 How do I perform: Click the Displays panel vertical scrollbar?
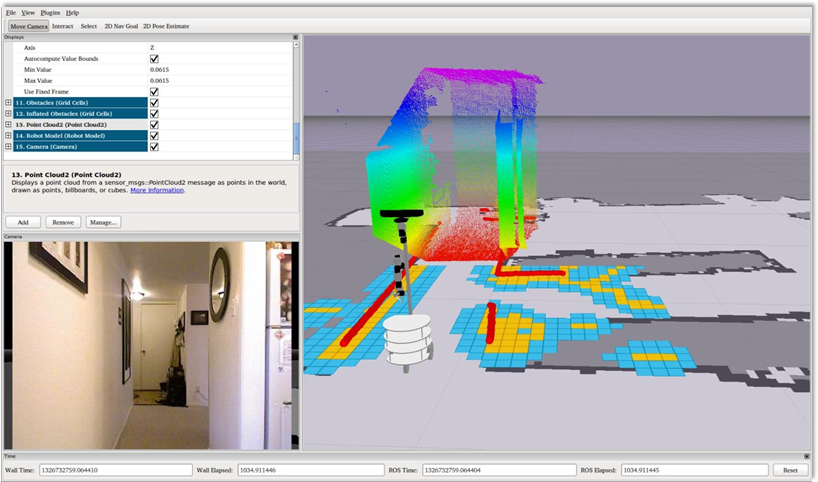[296, 101]
